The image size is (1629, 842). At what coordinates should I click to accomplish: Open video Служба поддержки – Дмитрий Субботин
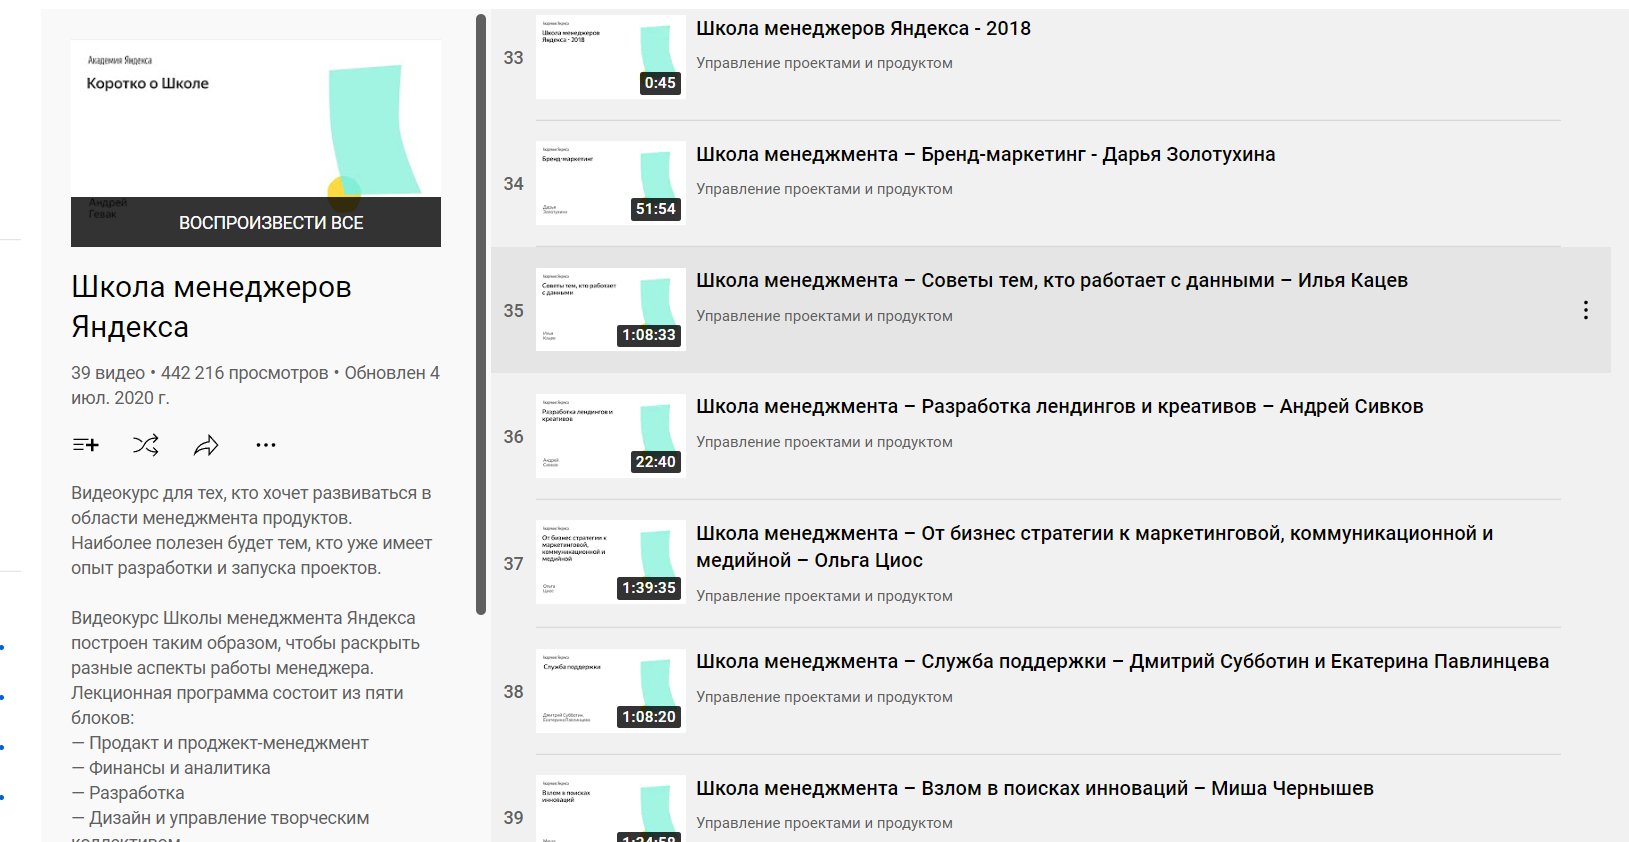coord(1122,662)
